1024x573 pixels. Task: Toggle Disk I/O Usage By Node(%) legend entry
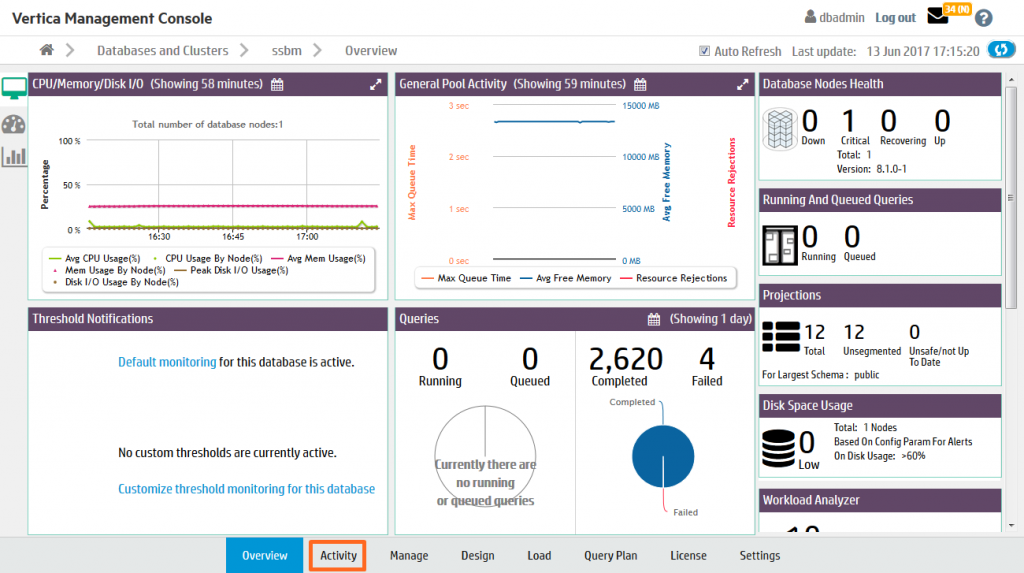[114, 282]
